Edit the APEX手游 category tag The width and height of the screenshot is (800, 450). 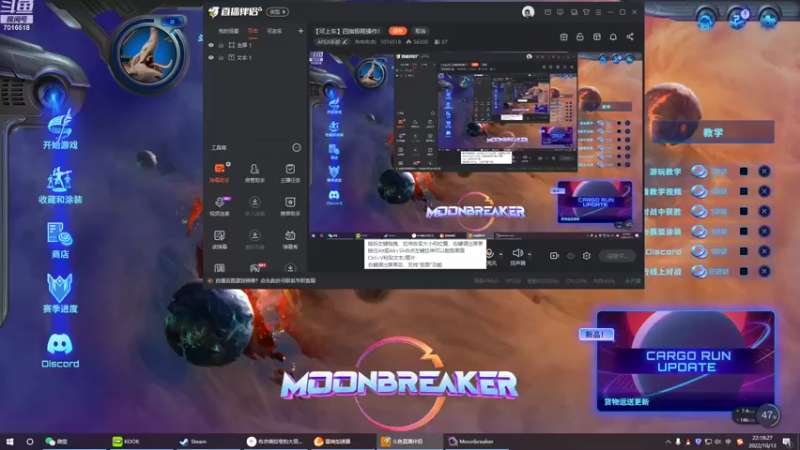tap(332, 42)
